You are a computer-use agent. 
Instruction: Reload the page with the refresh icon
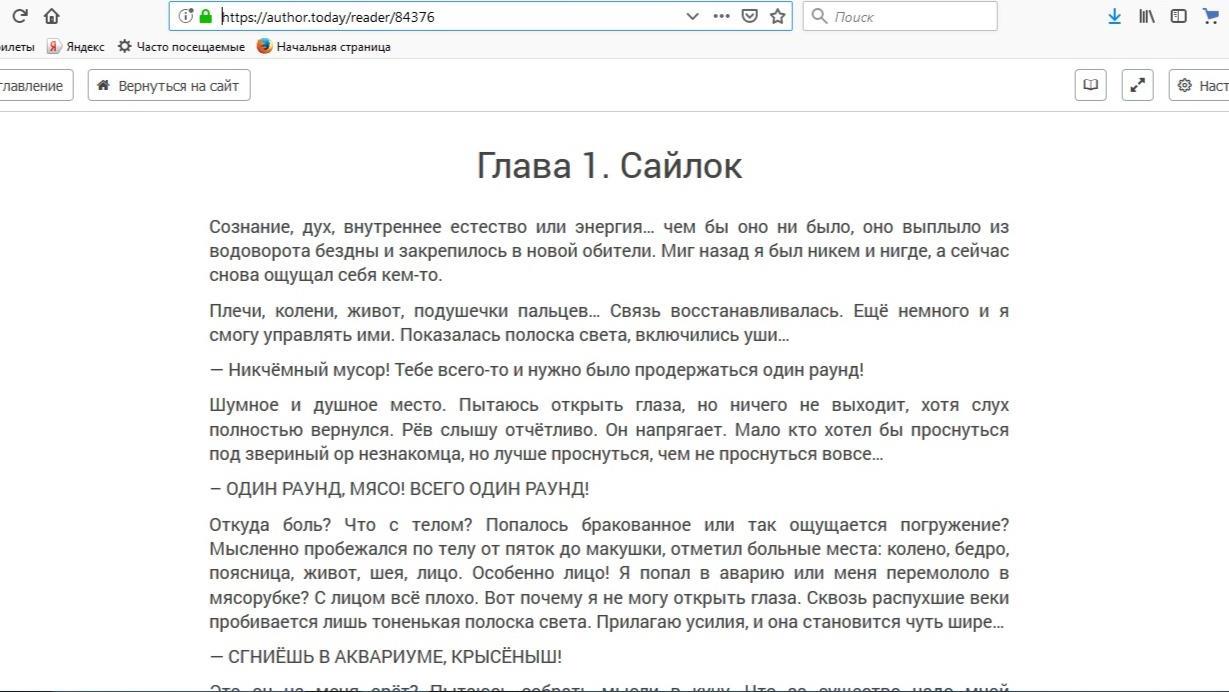(19, 16)
